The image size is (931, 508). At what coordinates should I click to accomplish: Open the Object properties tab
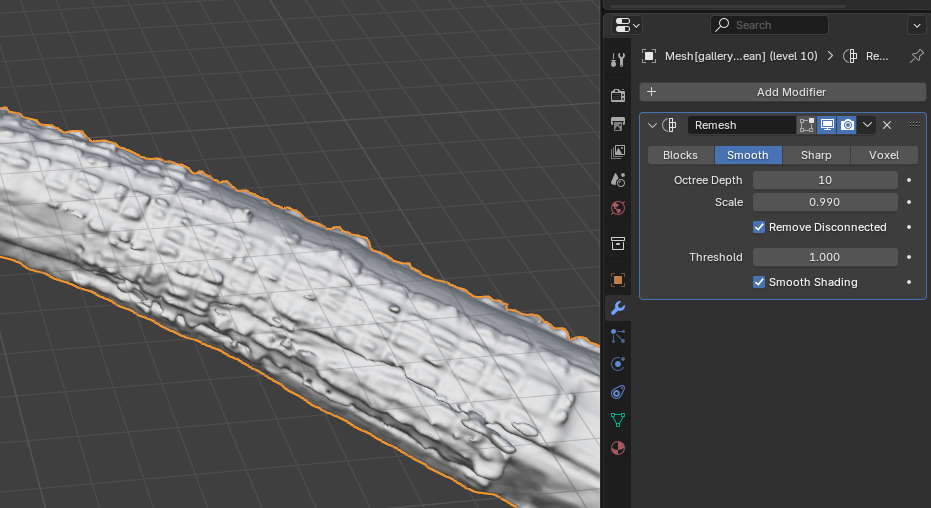[618, 280]
